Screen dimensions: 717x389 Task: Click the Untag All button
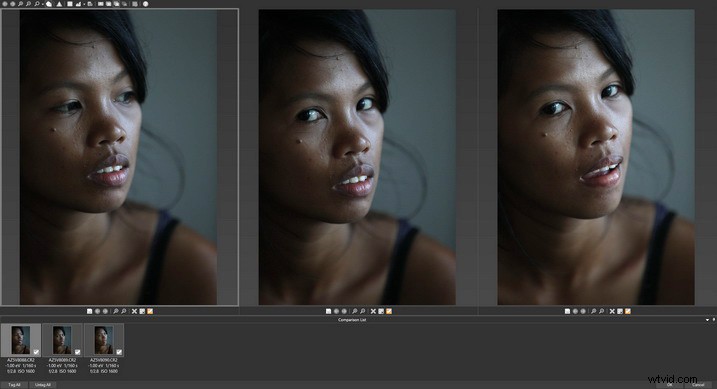coord(43,385)
